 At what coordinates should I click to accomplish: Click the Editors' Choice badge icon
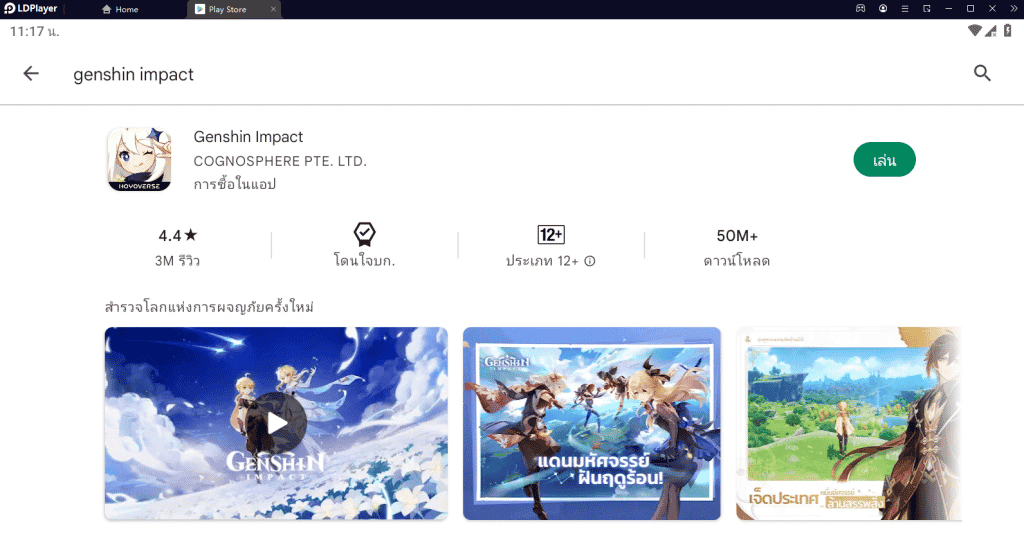click(x=364, y=234)
